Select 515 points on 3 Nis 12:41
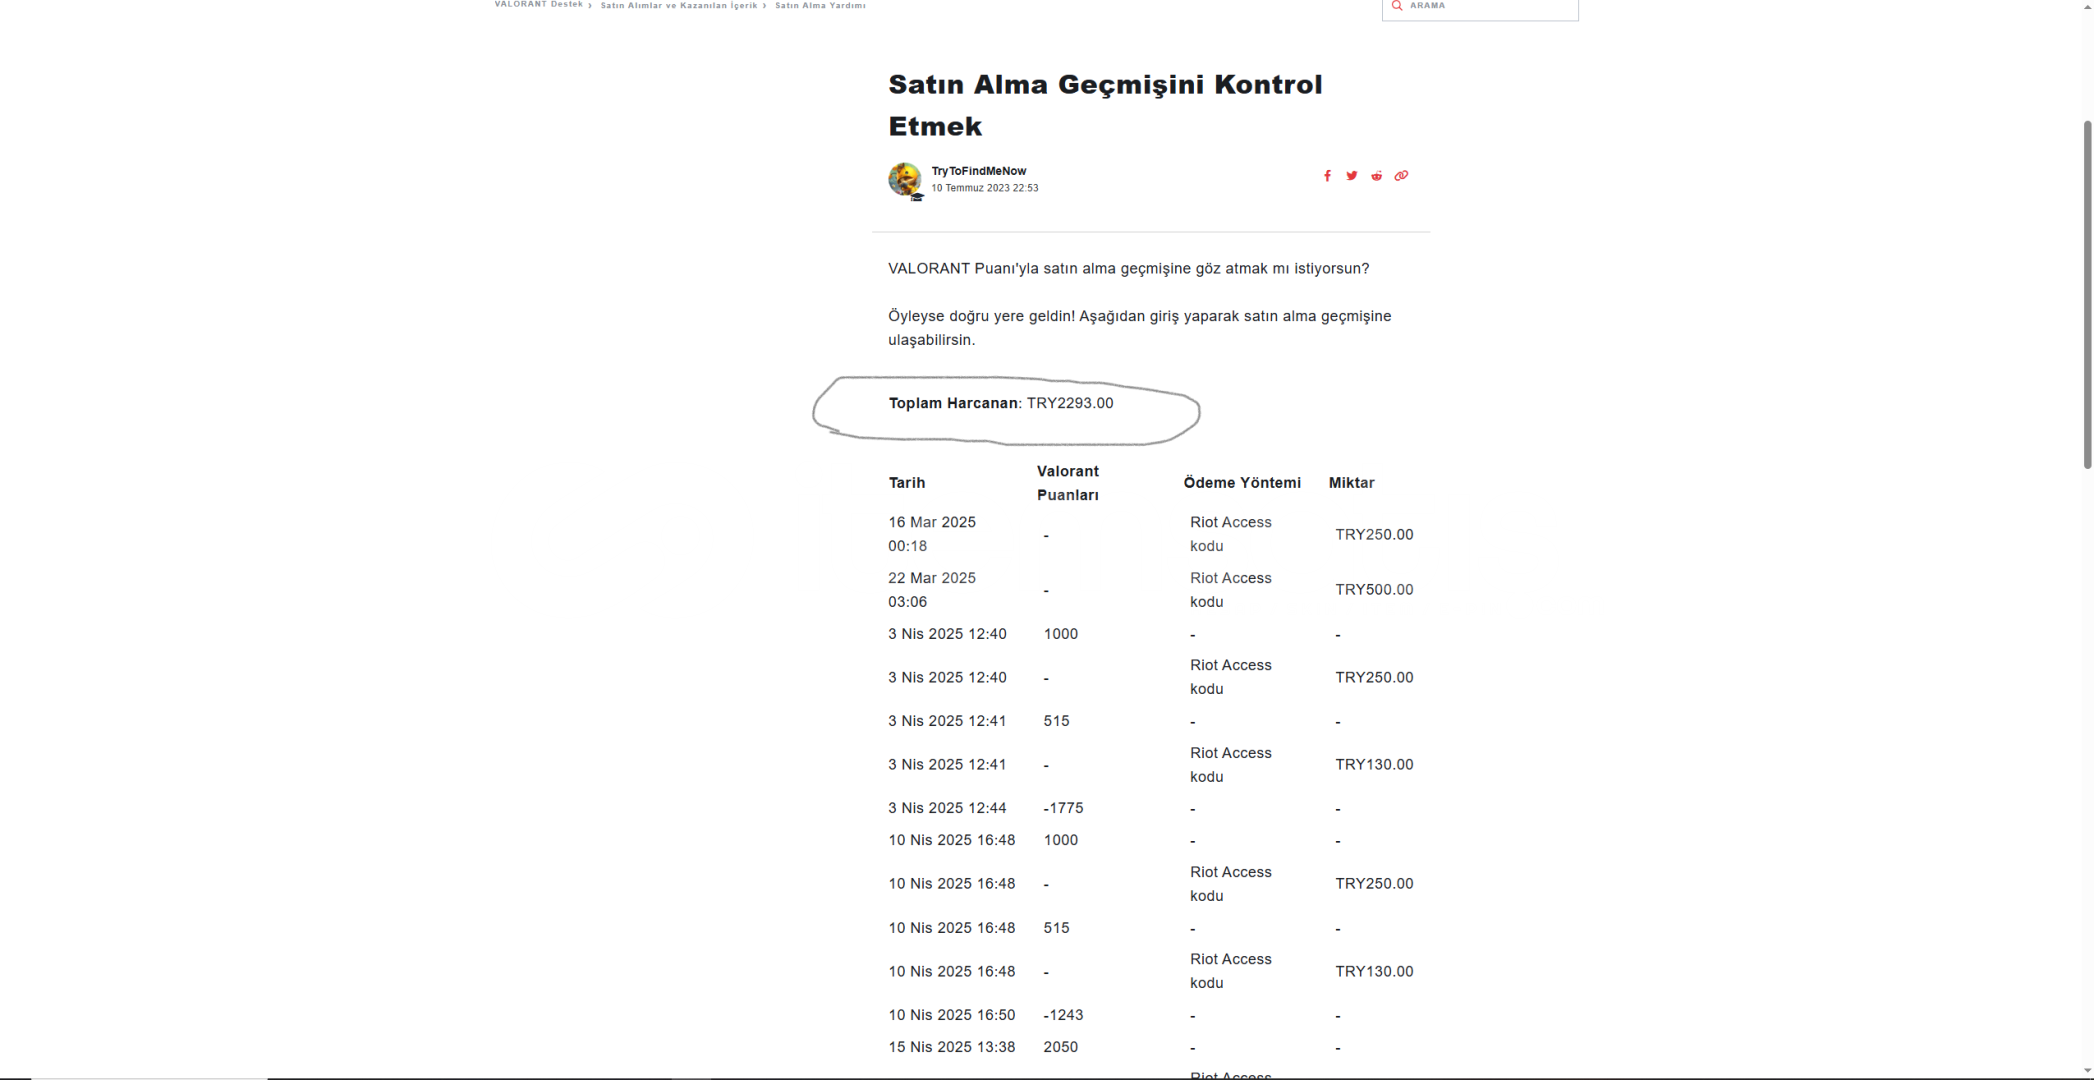Viewport: 2094px width, 1080px height. click(1056, 721)
